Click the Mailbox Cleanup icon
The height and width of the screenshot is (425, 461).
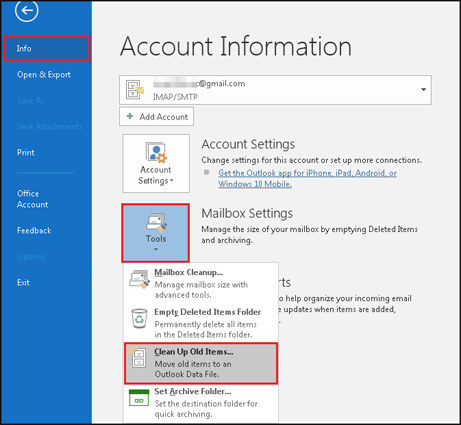[139, 279]
